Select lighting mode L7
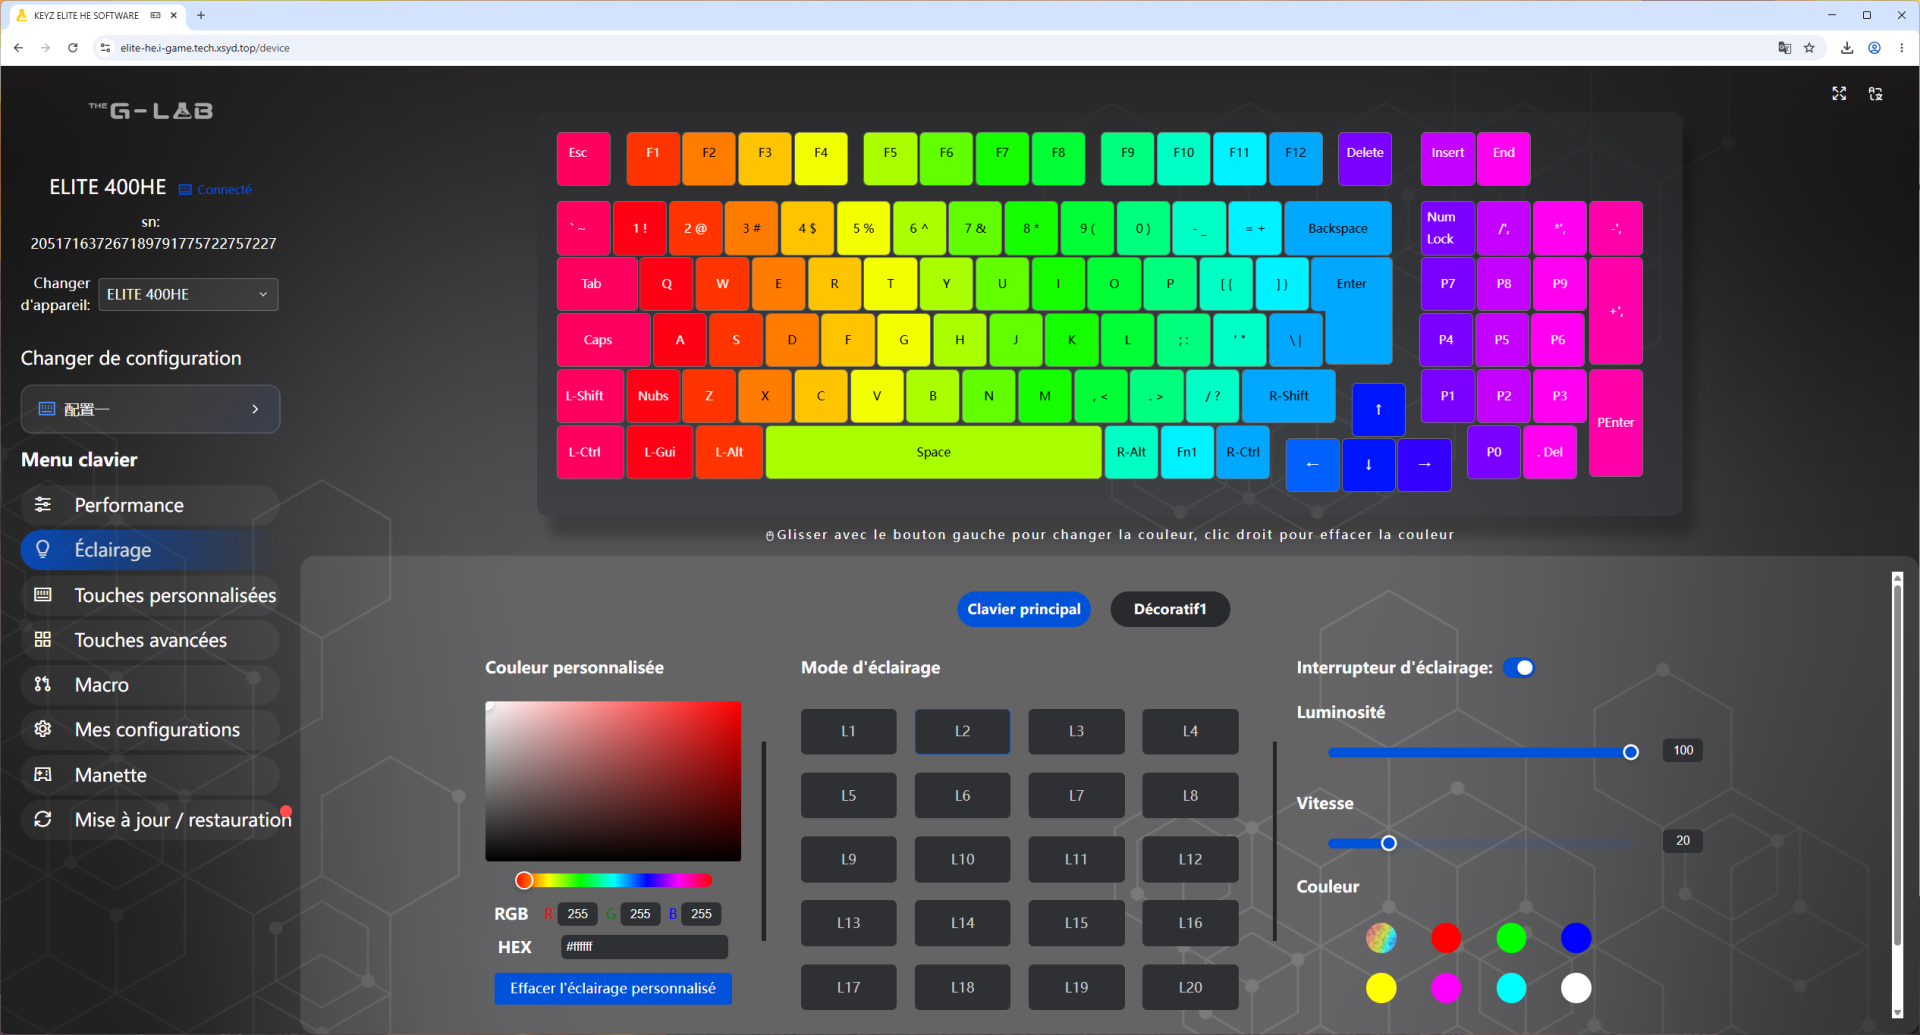 click(x=1076, y=796)
